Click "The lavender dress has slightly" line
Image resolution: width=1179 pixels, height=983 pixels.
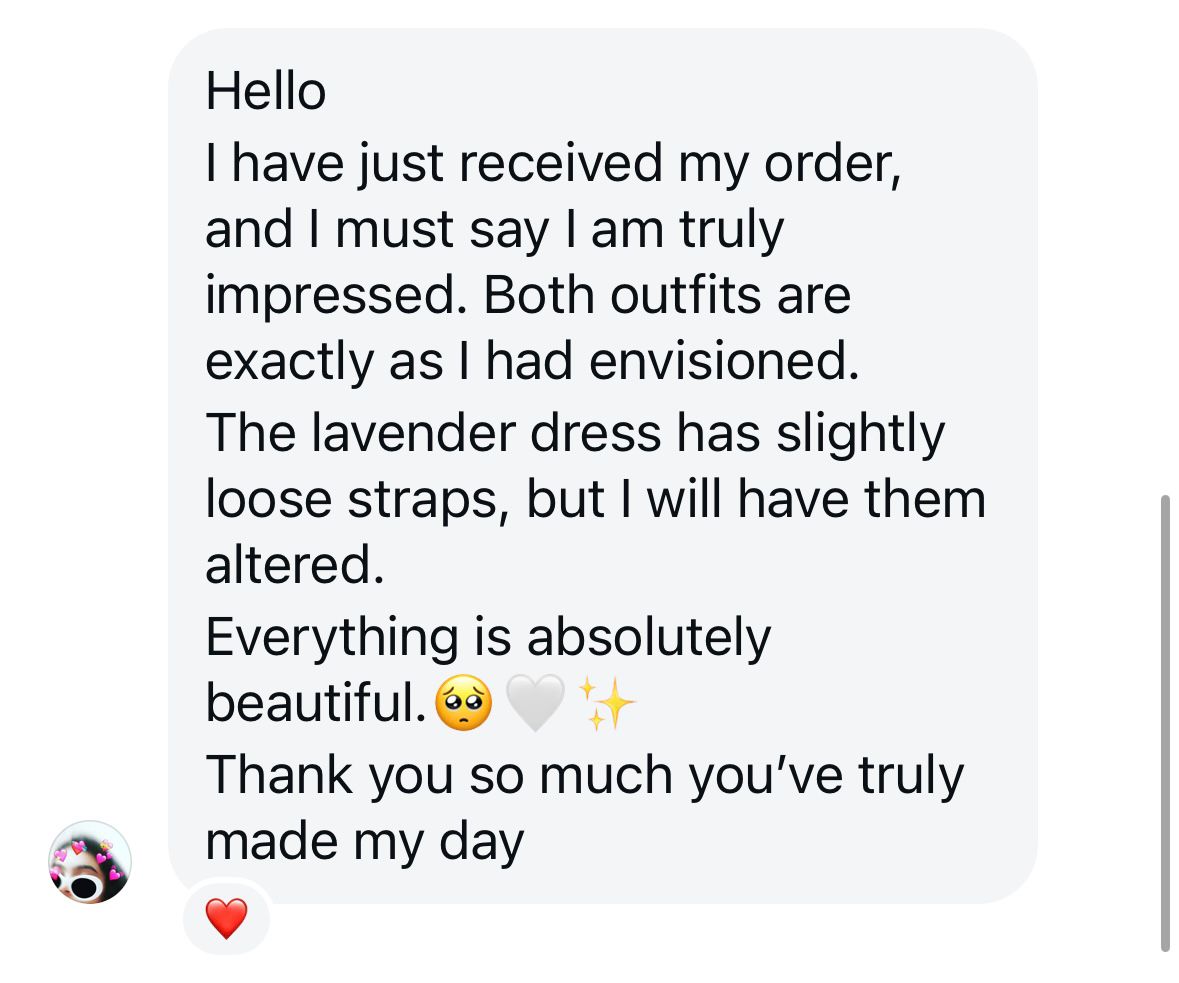tap(575, 433)
